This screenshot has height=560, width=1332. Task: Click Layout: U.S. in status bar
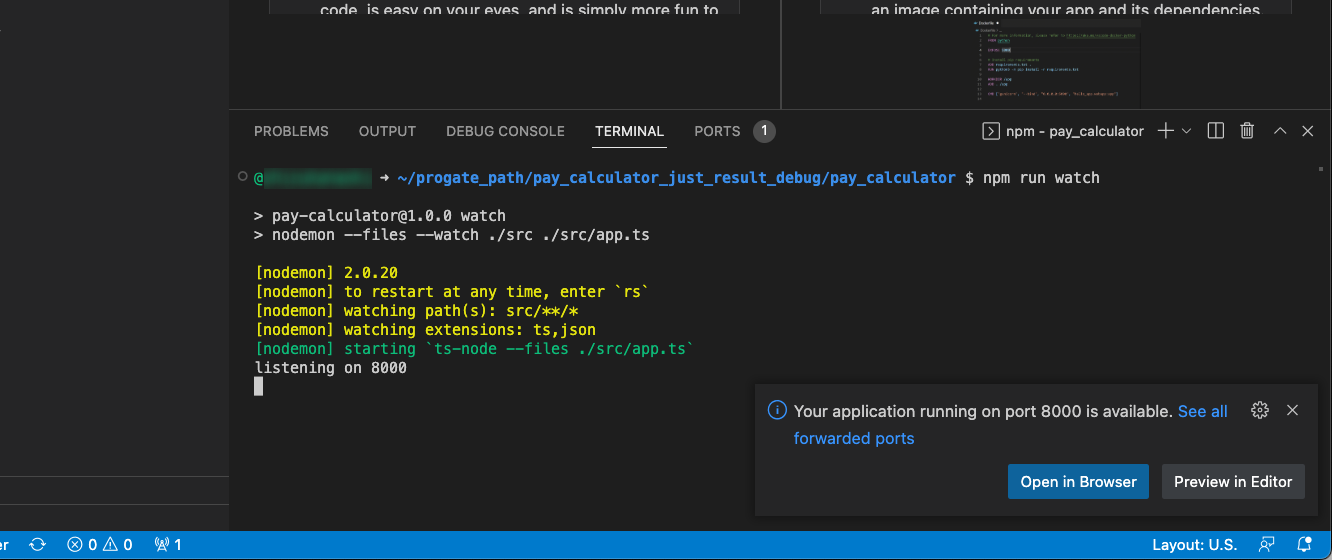pyautogui.click(x=1194, y=545)
